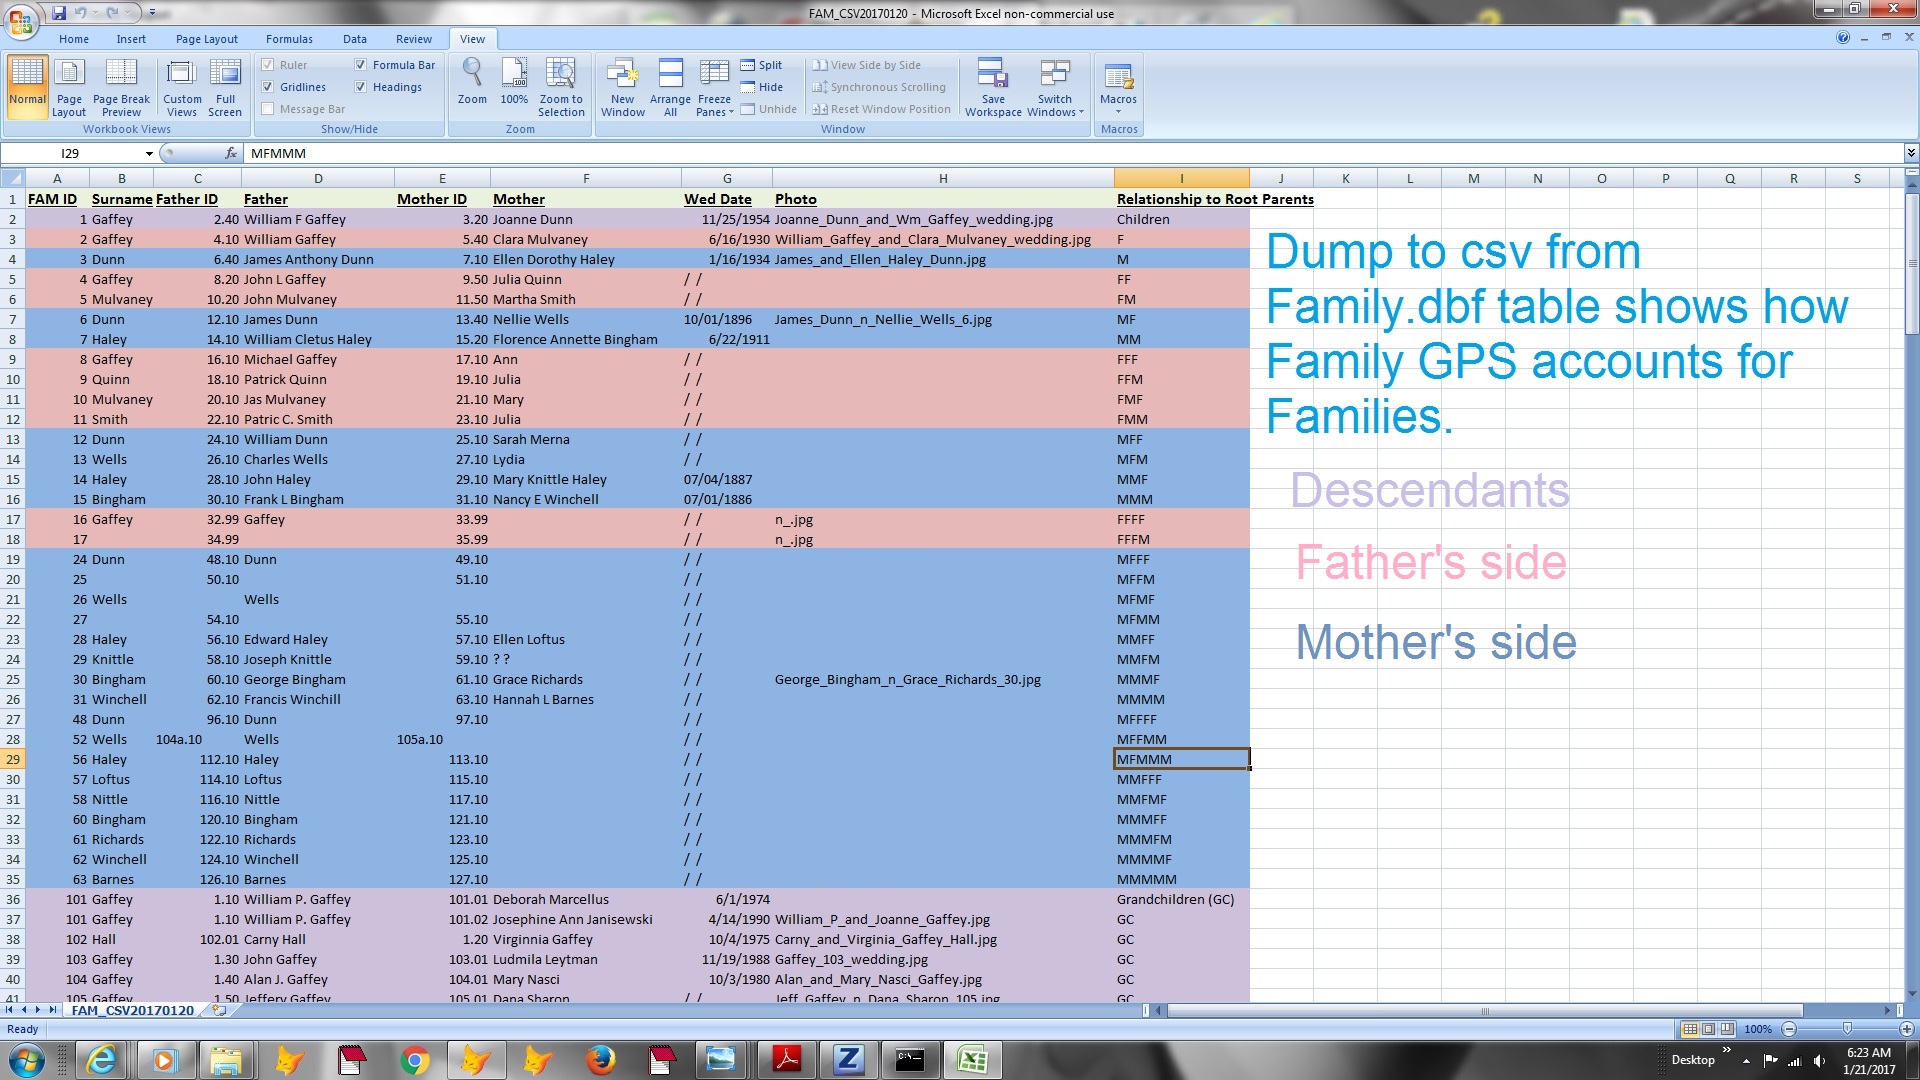Screen dimensions: 1920x1080
Task: Click the 100% zoom level in status bar
Action: coord(1757,1029)
